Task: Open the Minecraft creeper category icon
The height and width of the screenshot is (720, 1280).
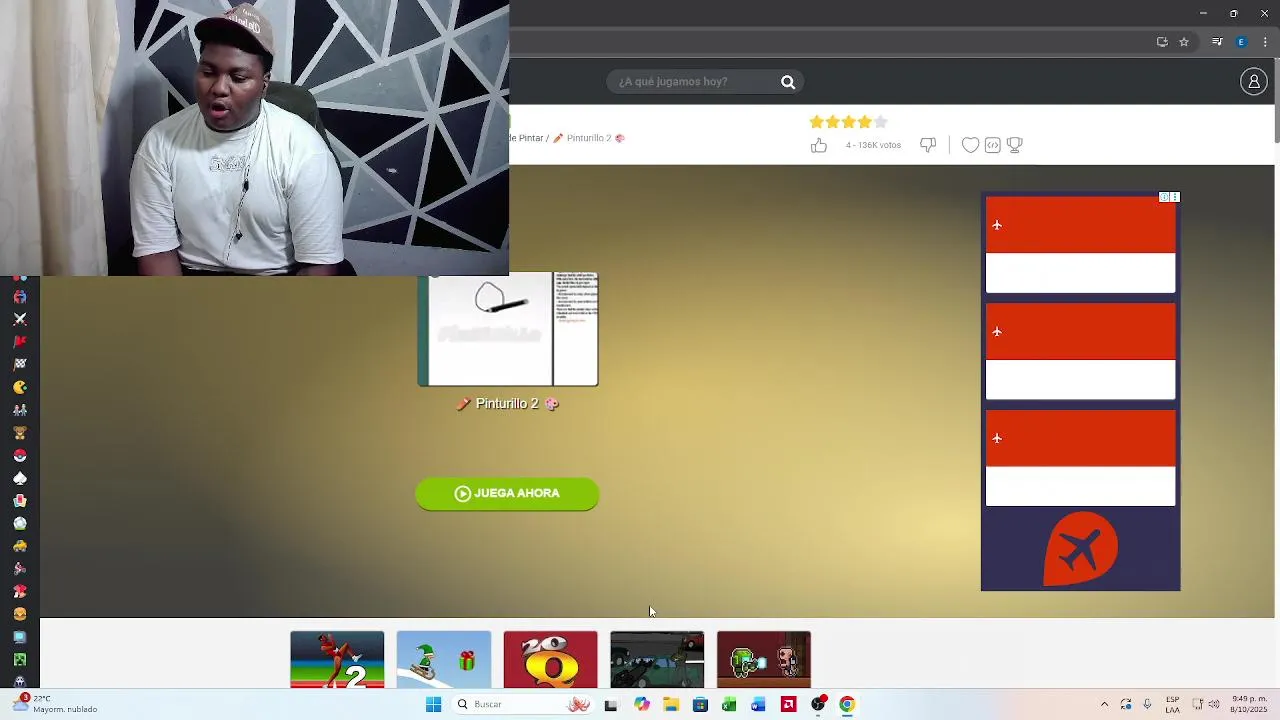Action: tap(20, 660)
